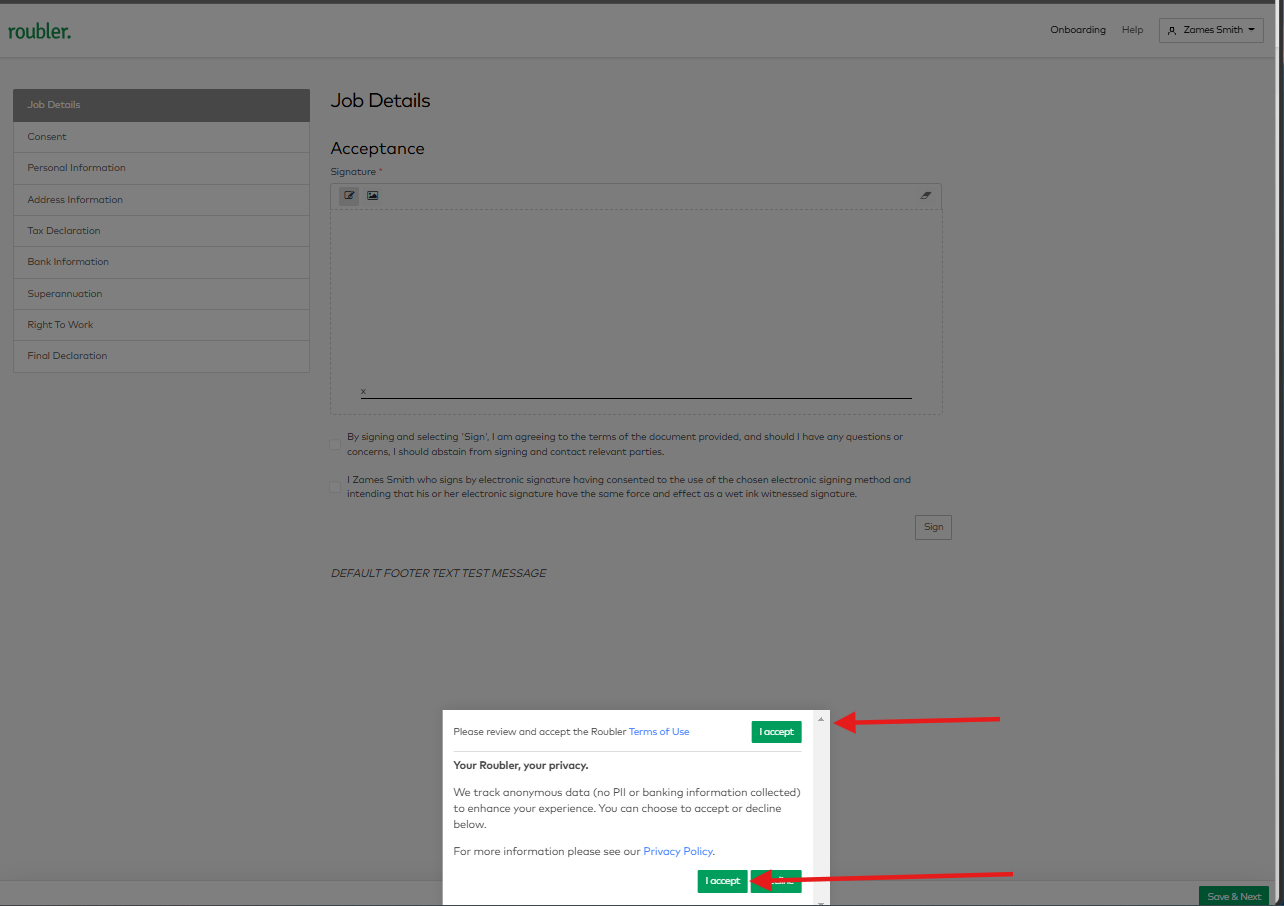Open the Help menu item
The width and height of the screenshot is (1284, 906).
[1132, 30]
